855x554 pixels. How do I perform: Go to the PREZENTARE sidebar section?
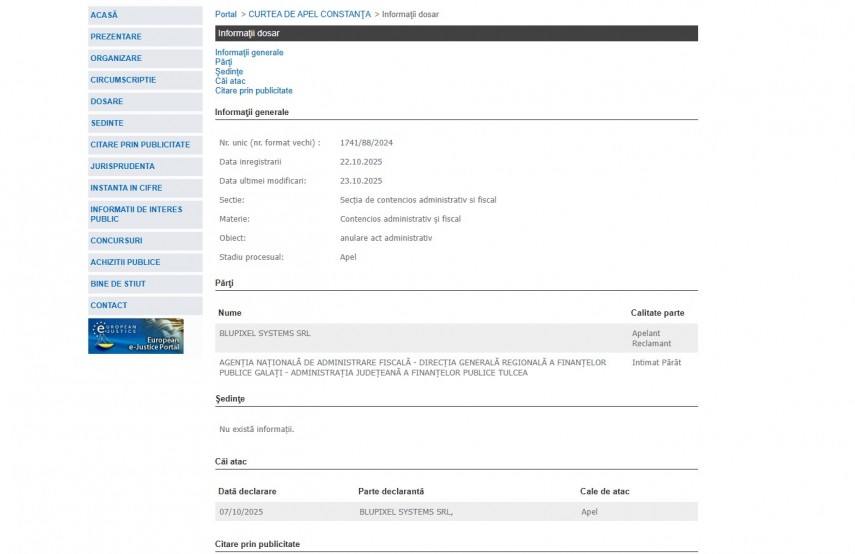[x=116, y=37]
